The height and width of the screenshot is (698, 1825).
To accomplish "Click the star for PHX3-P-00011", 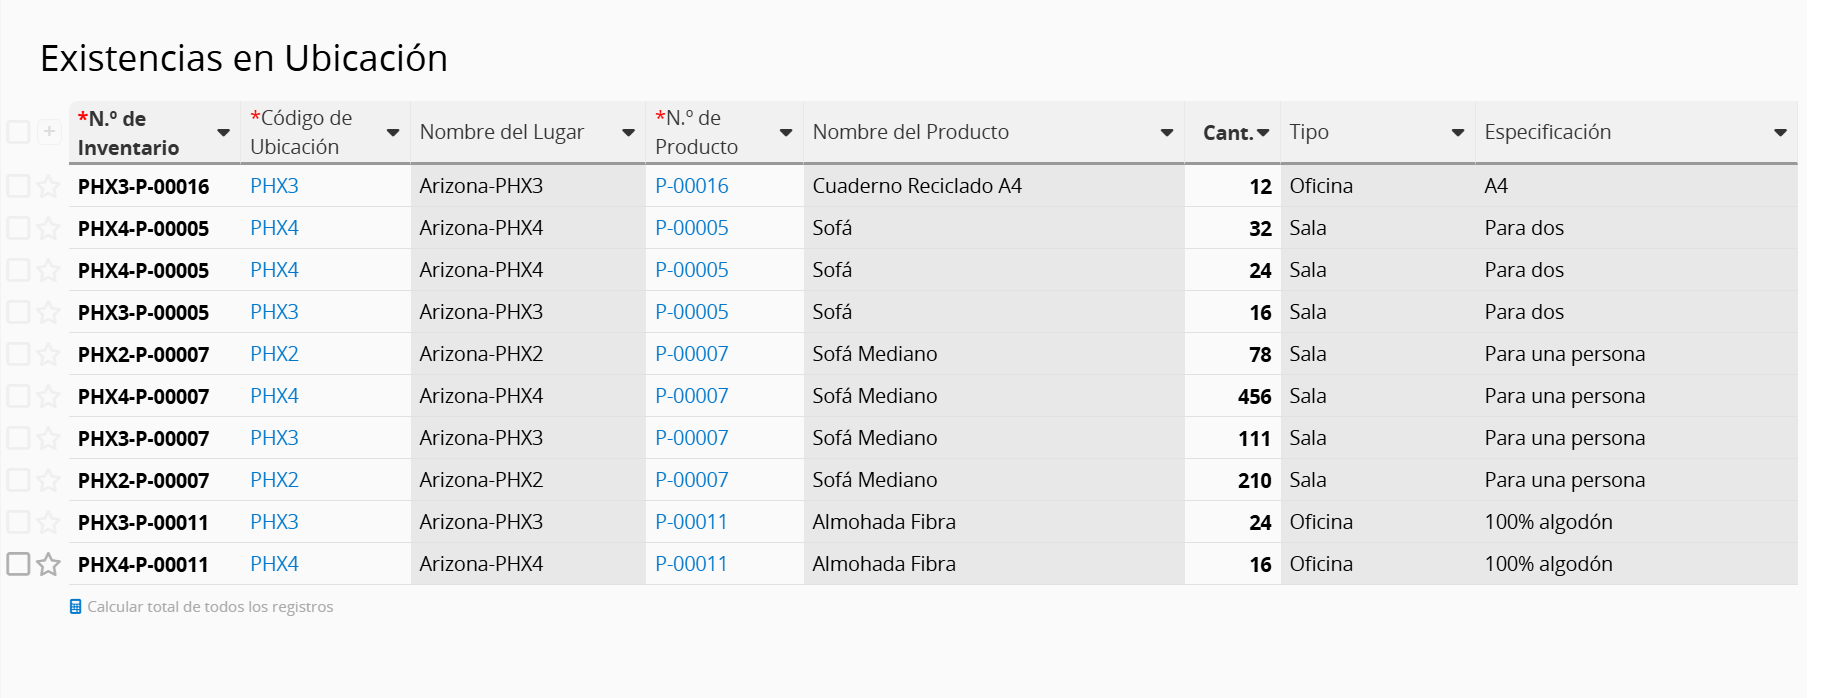I will (x=48, y=522).
